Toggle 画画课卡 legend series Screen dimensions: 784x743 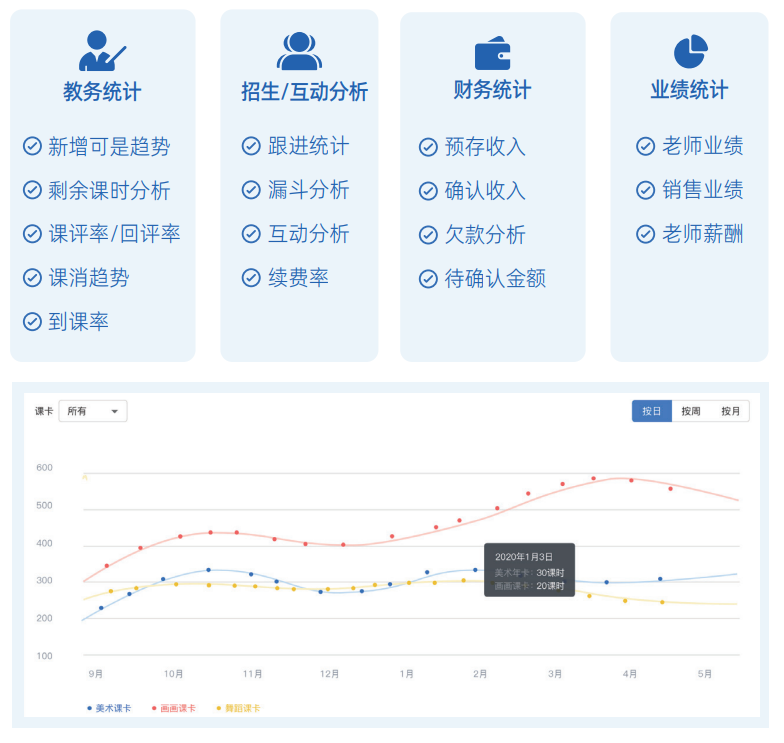click(x=174, y=708)
